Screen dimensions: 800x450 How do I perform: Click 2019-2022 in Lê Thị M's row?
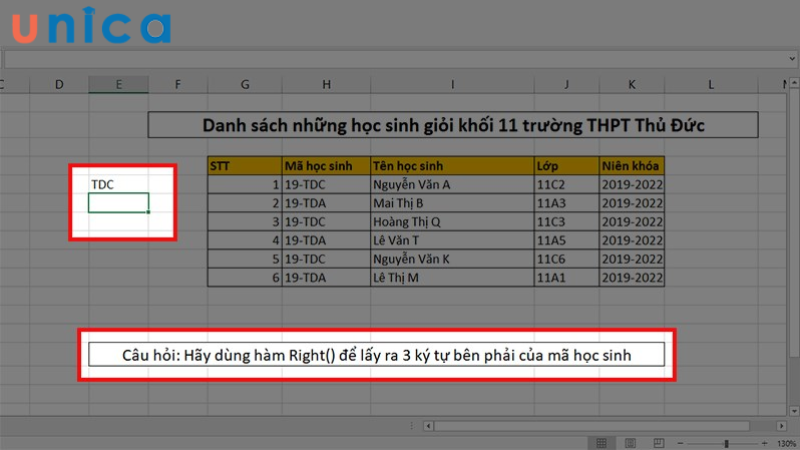tap(632, 278)
